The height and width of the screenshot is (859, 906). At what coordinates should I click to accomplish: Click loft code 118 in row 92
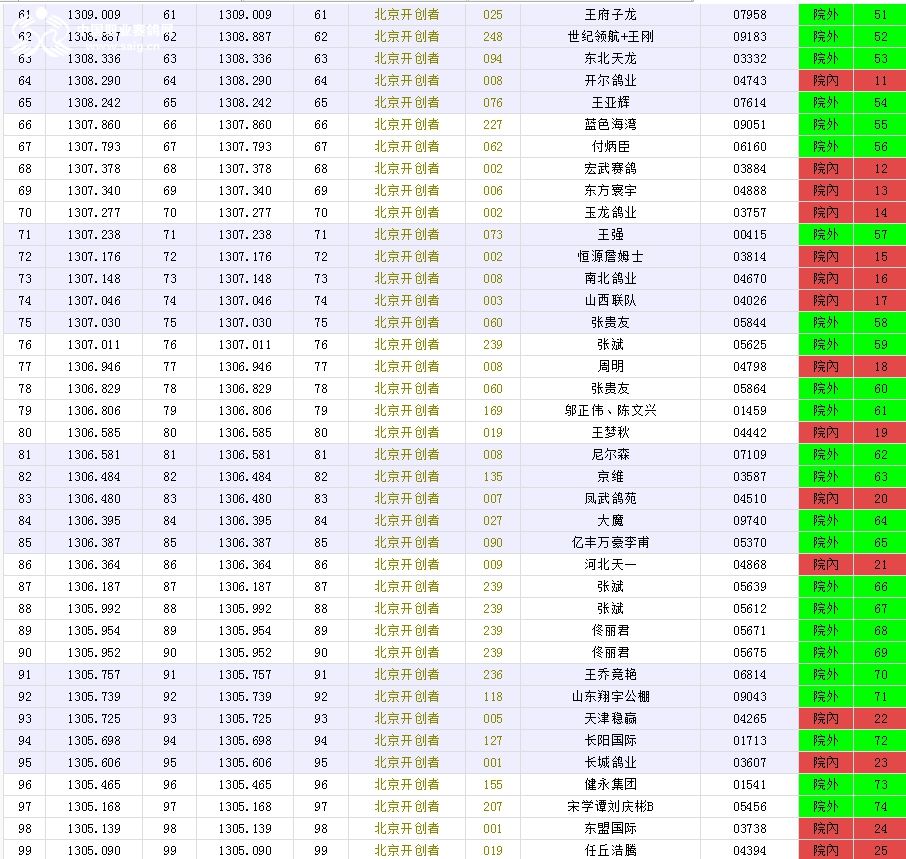click(x=492, y=697)
